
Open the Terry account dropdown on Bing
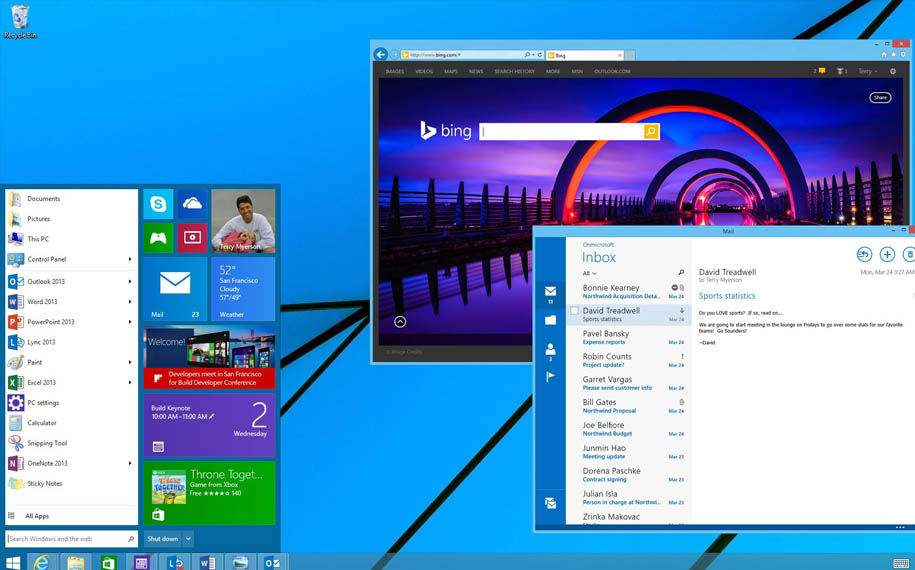pos(868,71)
